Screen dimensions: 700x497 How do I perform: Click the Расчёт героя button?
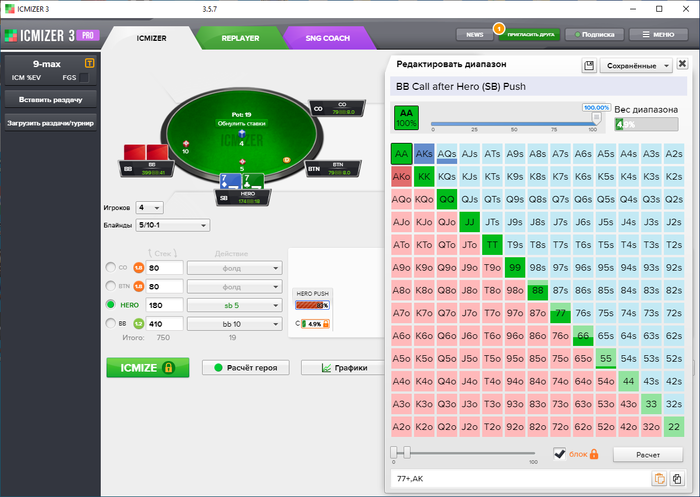(x=246, y=368)
